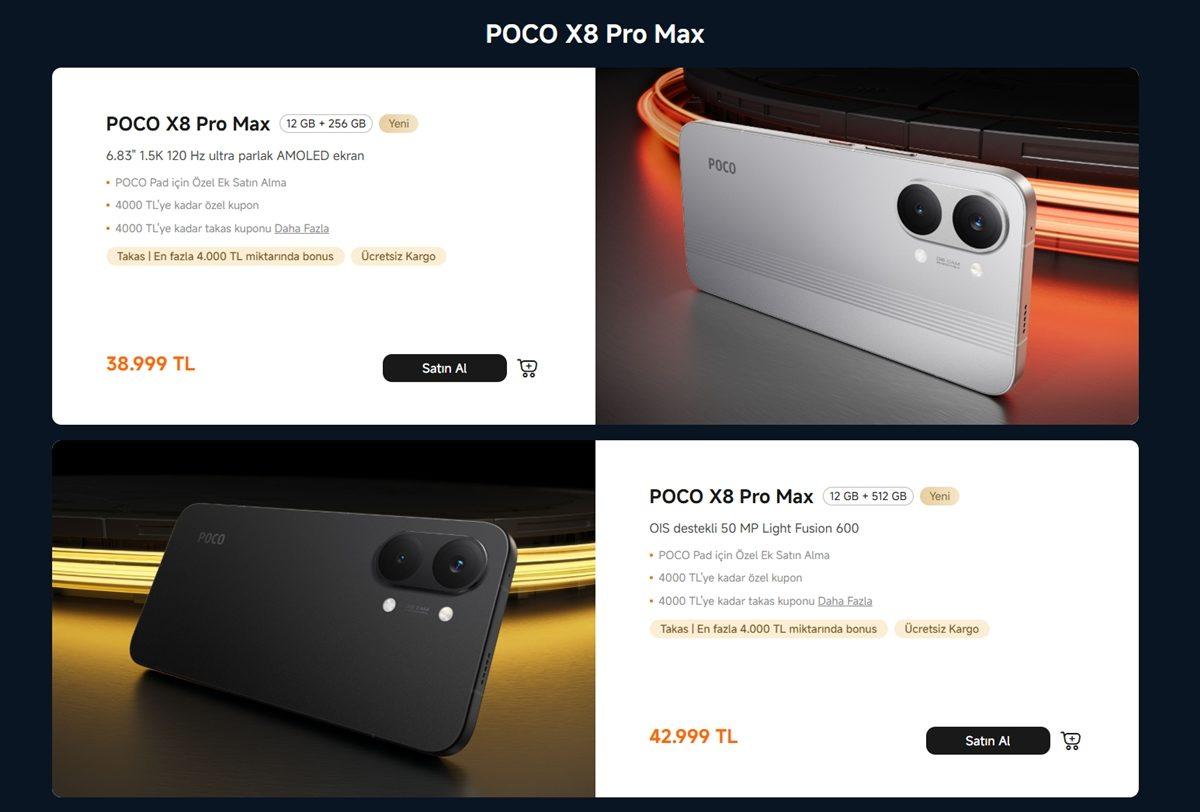Click the Yeni tag beside the 256 GB model
Image resolution: width=1200 pixels, height=812 pixels.
pos(398,124)
